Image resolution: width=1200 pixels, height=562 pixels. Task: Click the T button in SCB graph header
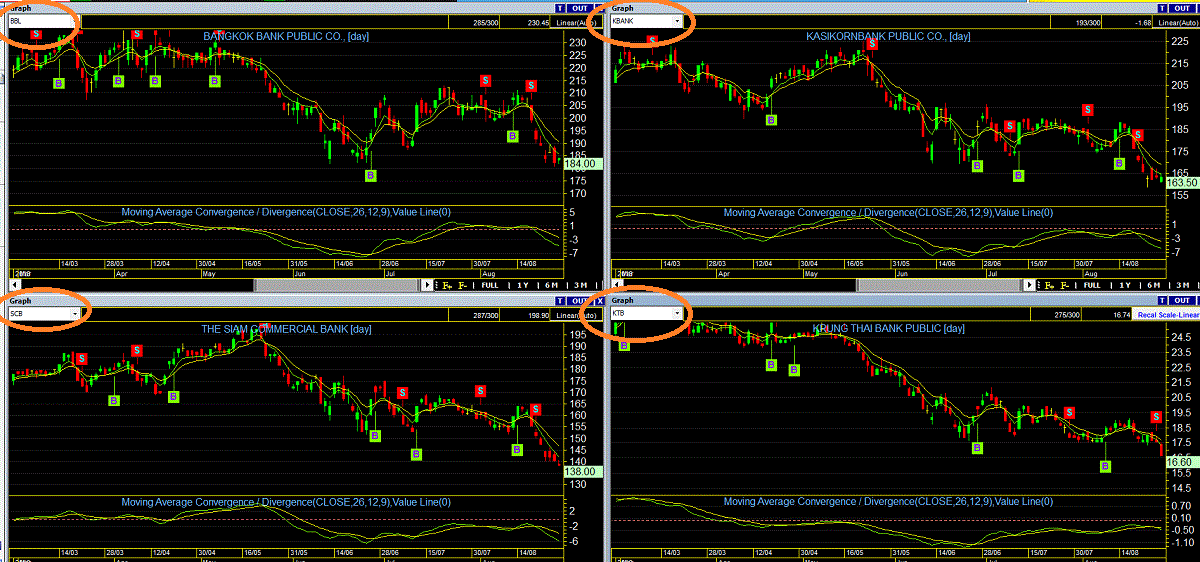pos(561,301)
